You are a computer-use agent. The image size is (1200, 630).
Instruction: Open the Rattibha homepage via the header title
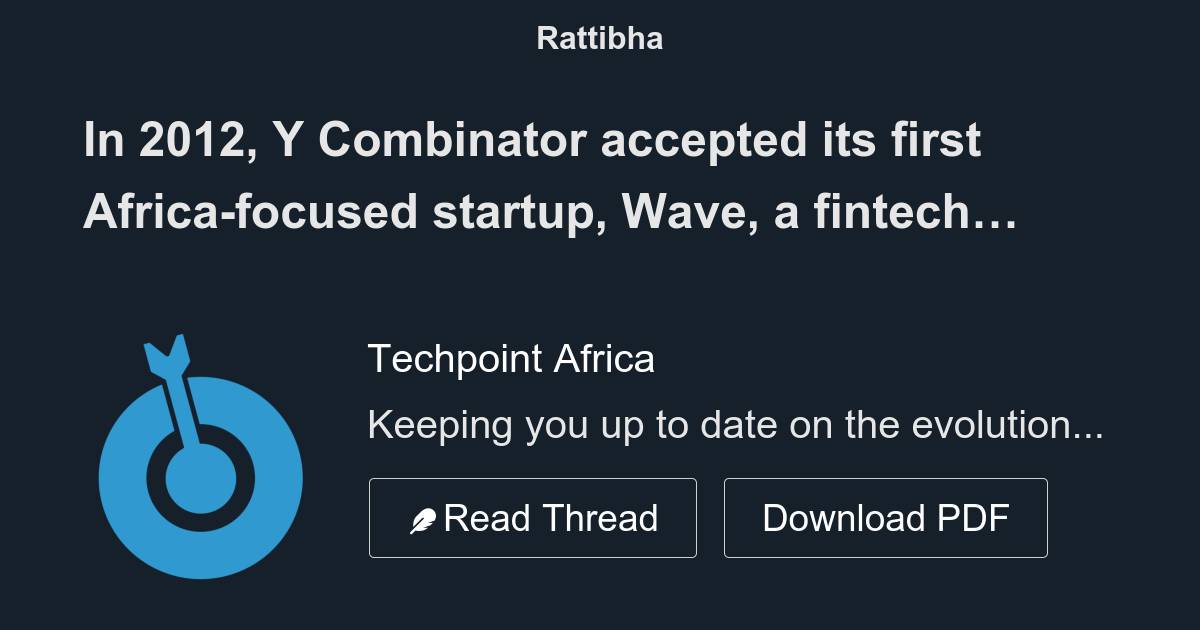tap(599, 38)
